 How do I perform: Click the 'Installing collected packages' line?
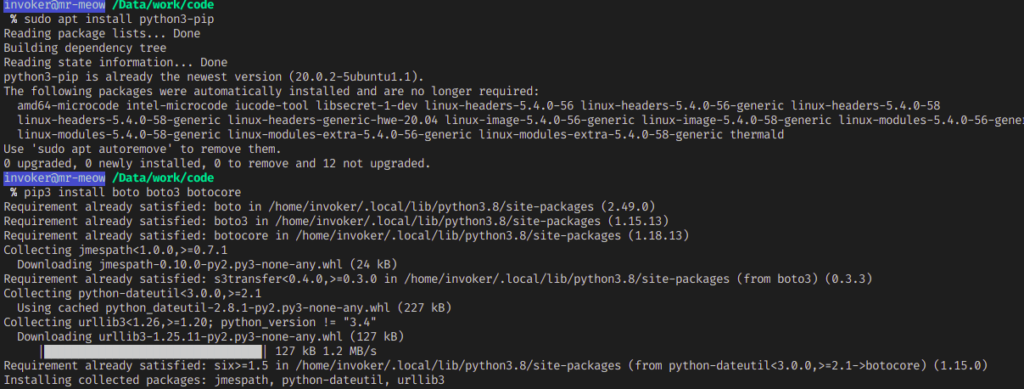[x=224, y=379]
